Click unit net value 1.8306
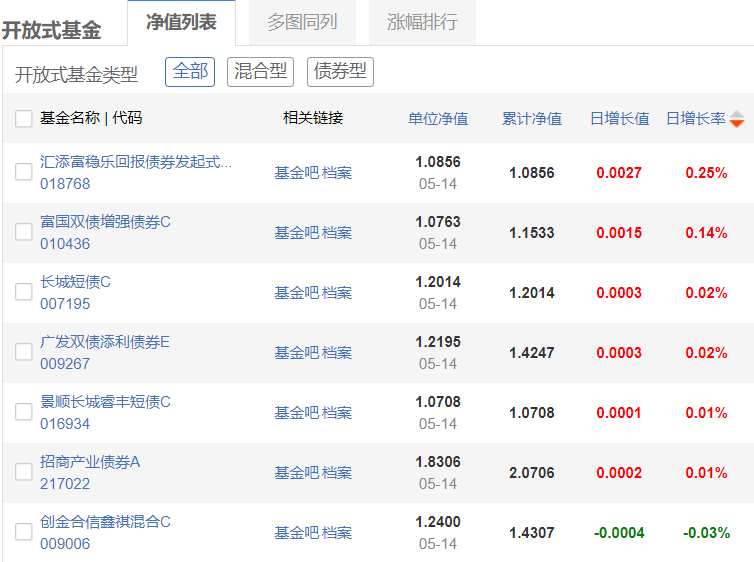Viewport: 754px width, 562px height. (438, 462)
